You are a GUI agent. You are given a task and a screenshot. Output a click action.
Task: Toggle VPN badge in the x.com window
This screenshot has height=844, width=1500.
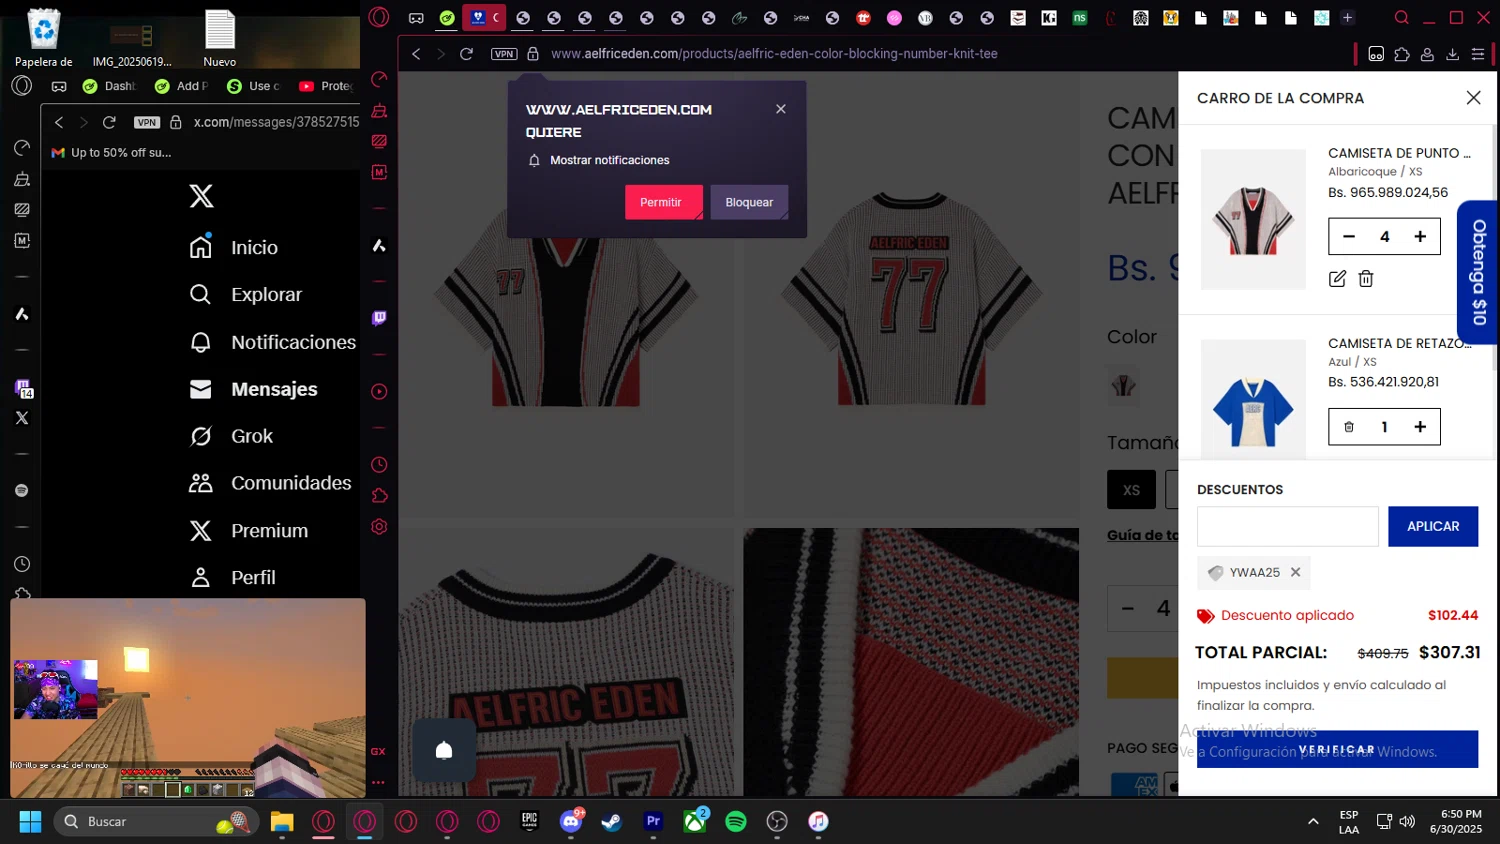point(147,122)
